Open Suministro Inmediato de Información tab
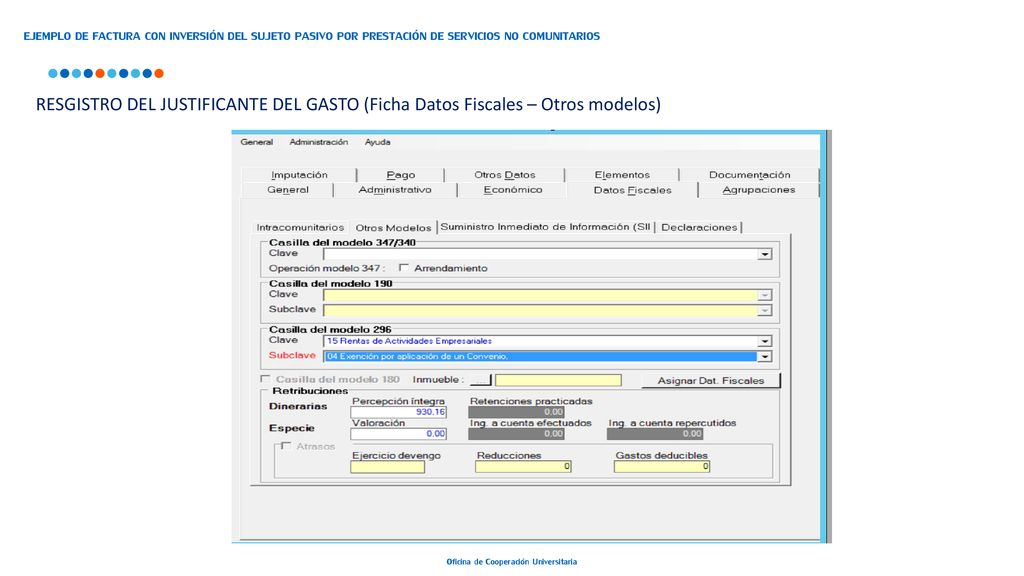Viewport: 1024px width, 576px height. (545, 227)
